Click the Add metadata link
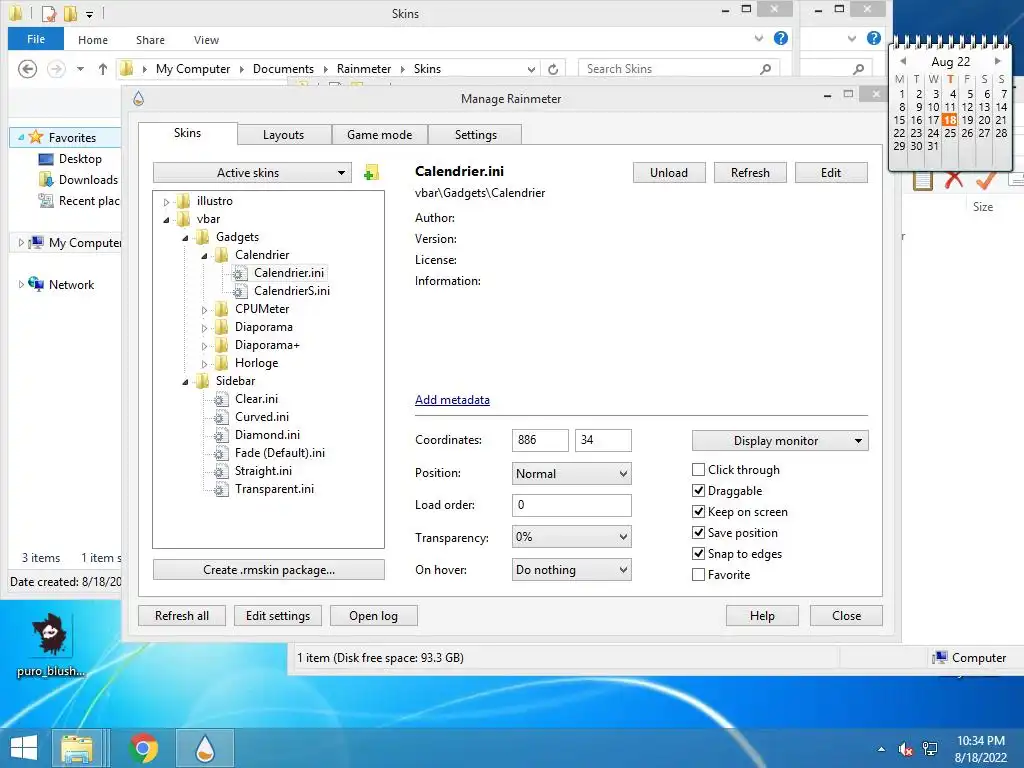The width and height of the screenshot is (1024, 768). tap(452, 400)
